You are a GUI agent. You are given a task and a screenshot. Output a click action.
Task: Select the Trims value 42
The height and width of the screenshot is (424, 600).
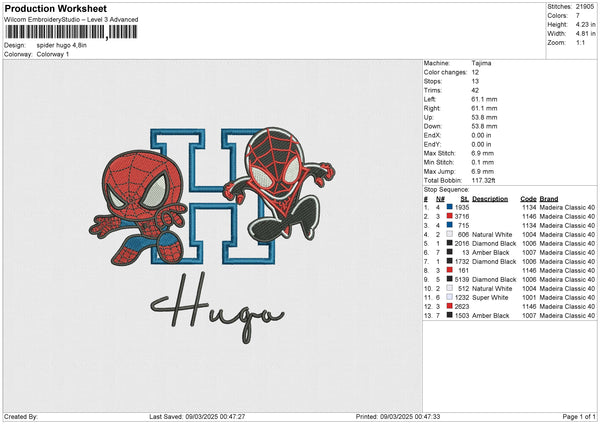[475, 90]
